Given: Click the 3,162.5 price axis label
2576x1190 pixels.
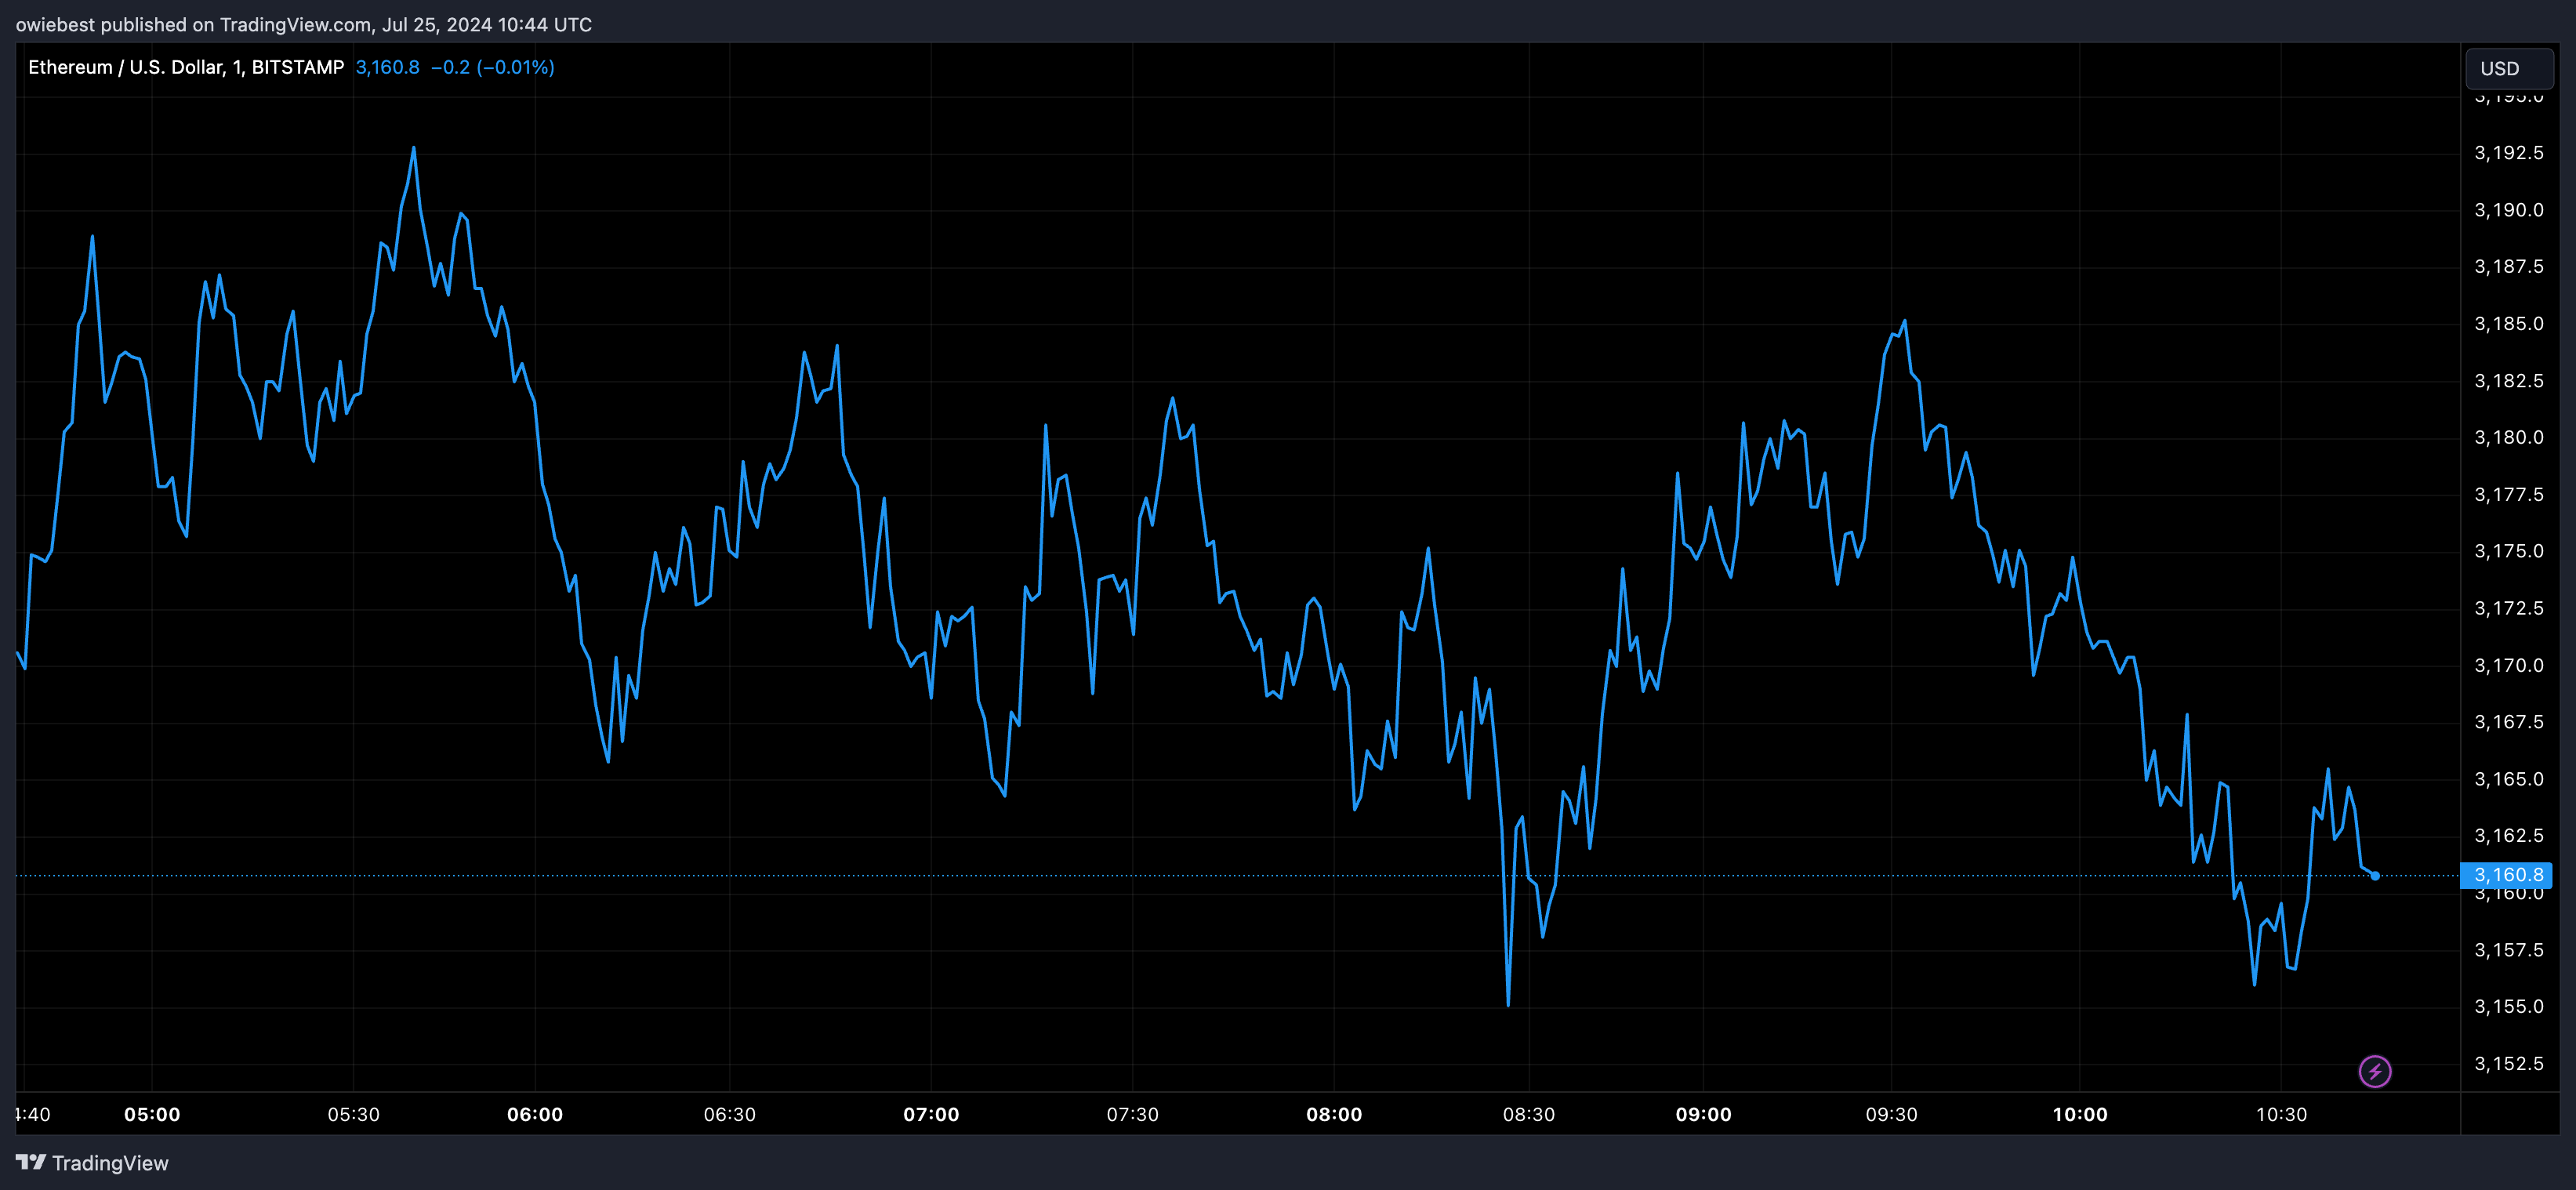Looking at the screenshot, I should coord(2508,836).
